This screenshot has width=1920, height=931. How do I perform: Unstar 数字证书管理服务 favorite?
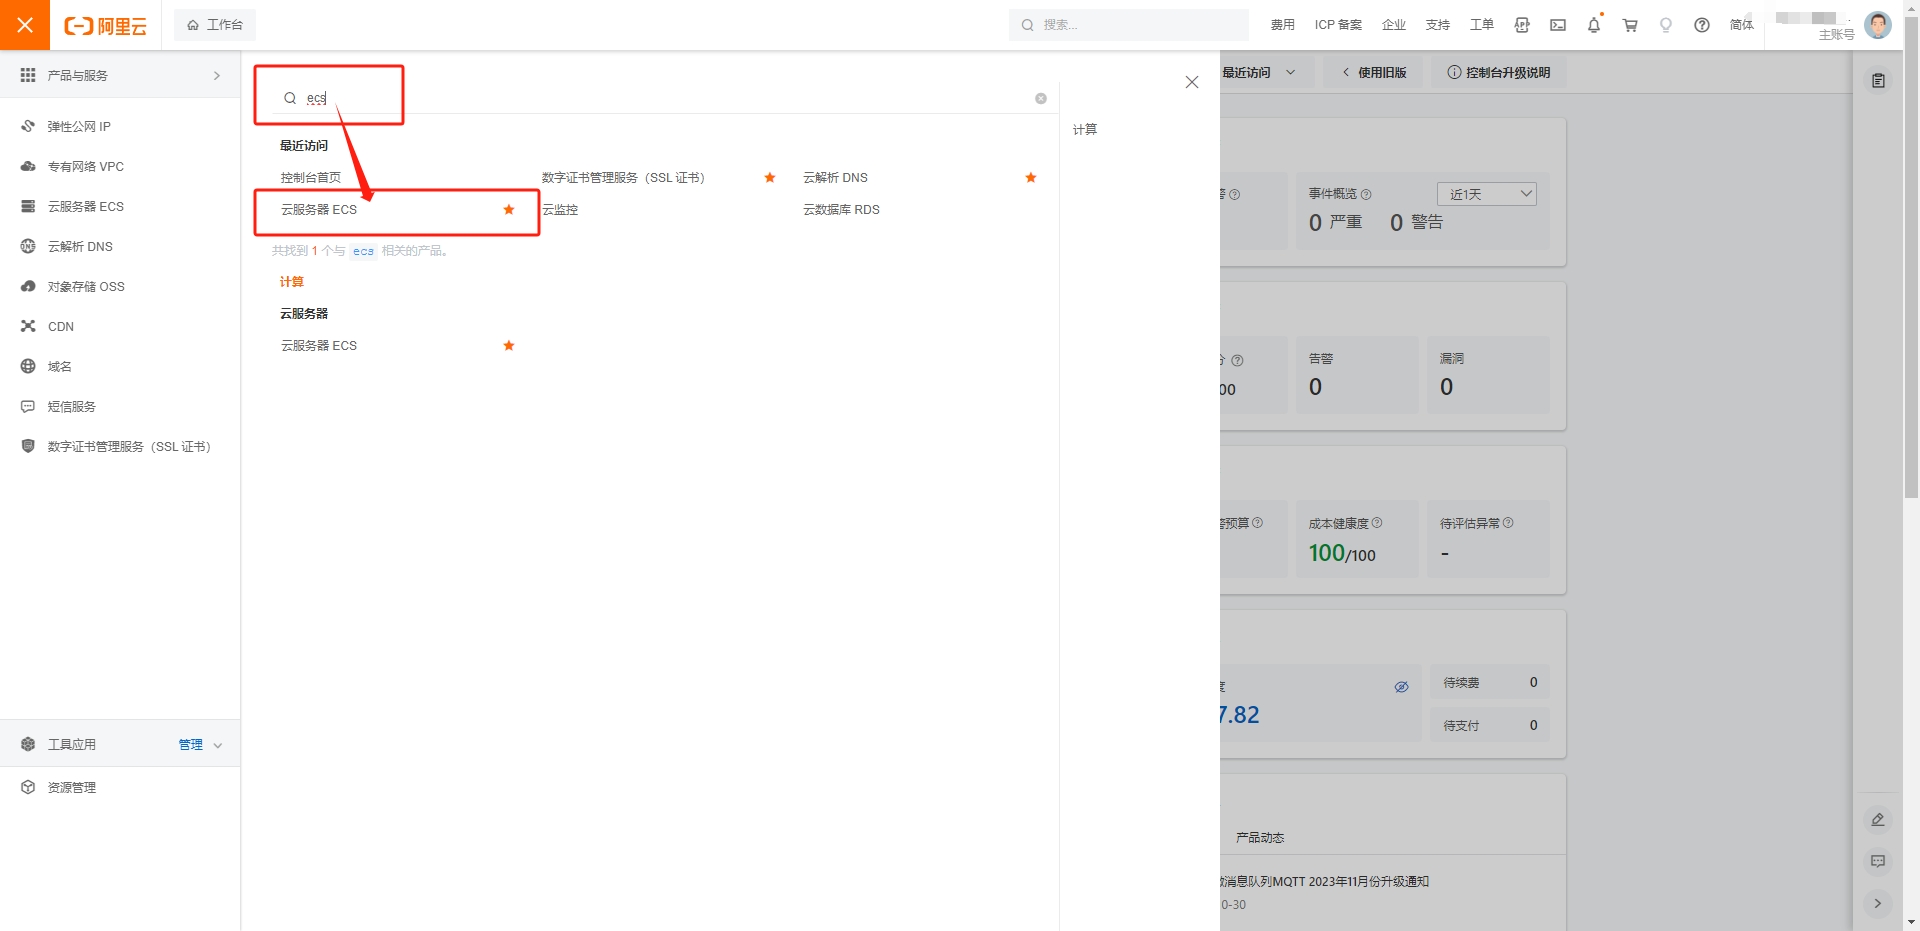770,177
